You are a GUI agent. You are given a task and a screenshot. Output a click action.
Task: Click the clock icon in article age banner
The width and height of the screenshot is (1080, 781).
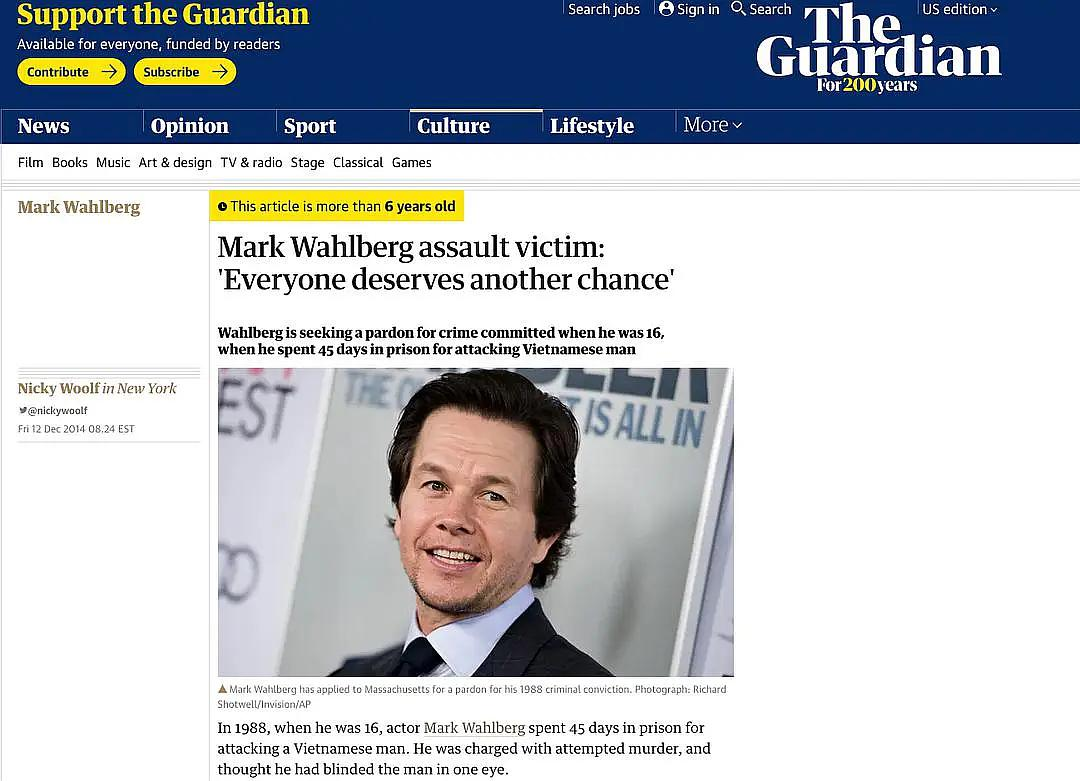(222, 207)
